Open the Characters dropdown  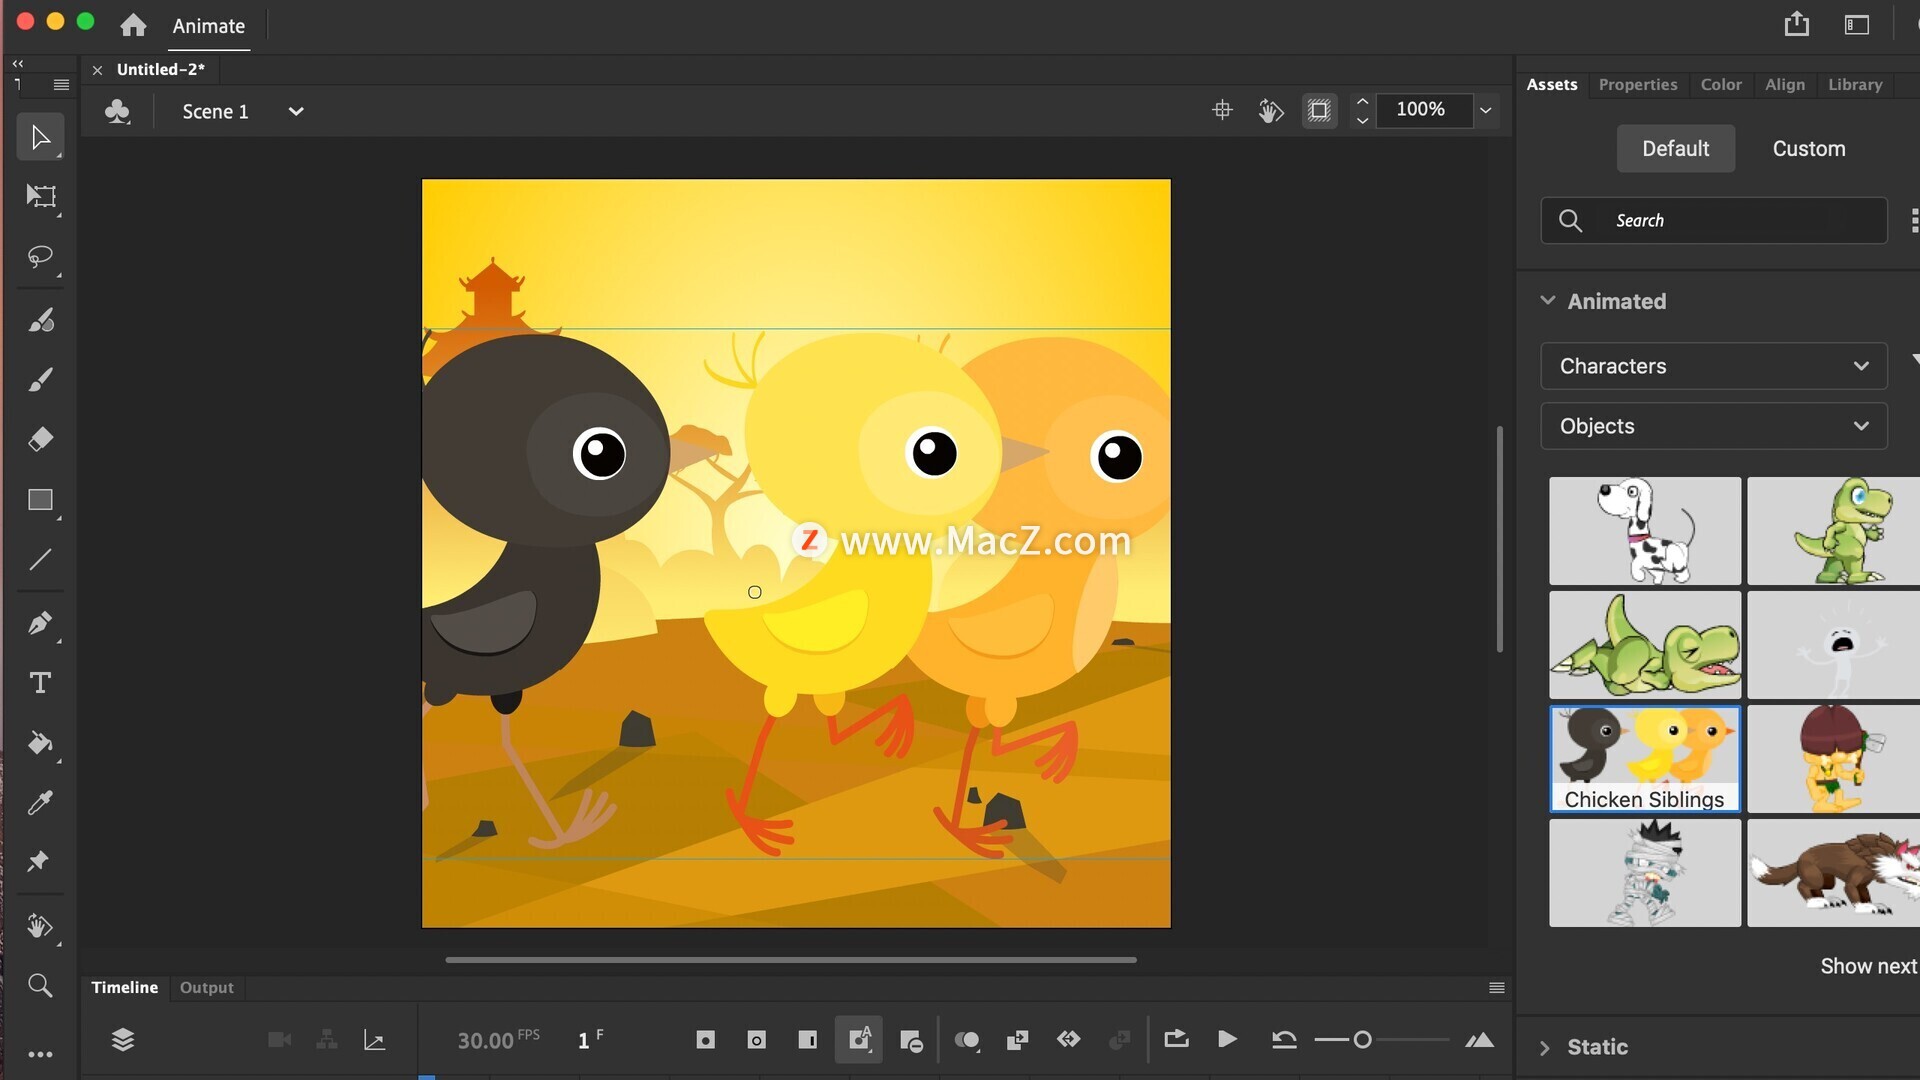tap(1713, 366)
